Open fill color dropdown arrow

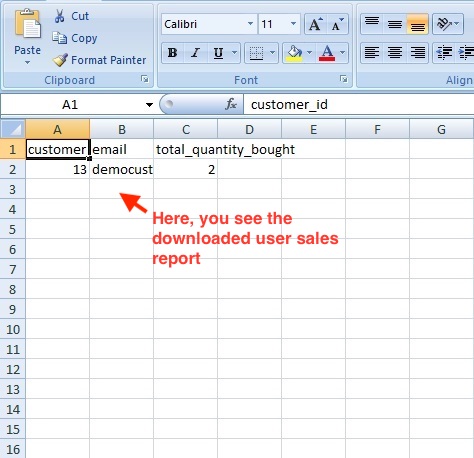point(309,53)
